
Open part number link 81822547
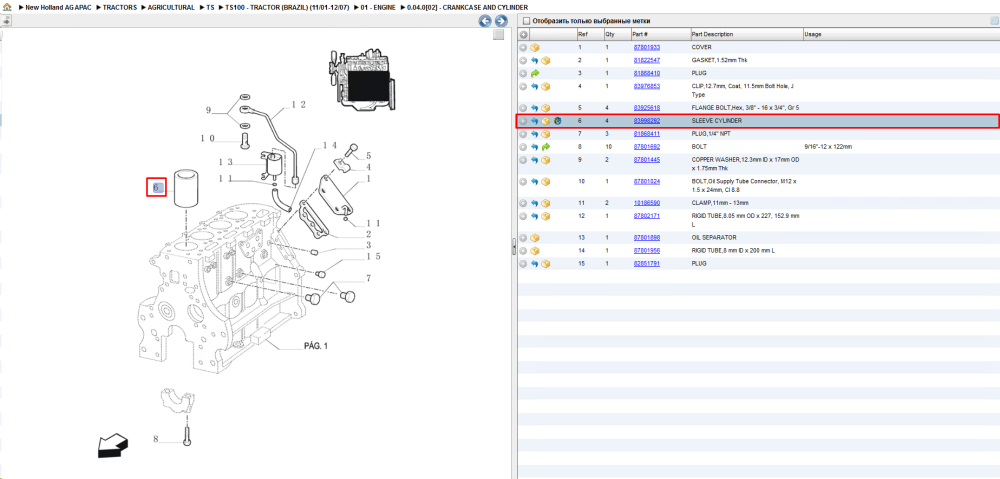point(646,60)
